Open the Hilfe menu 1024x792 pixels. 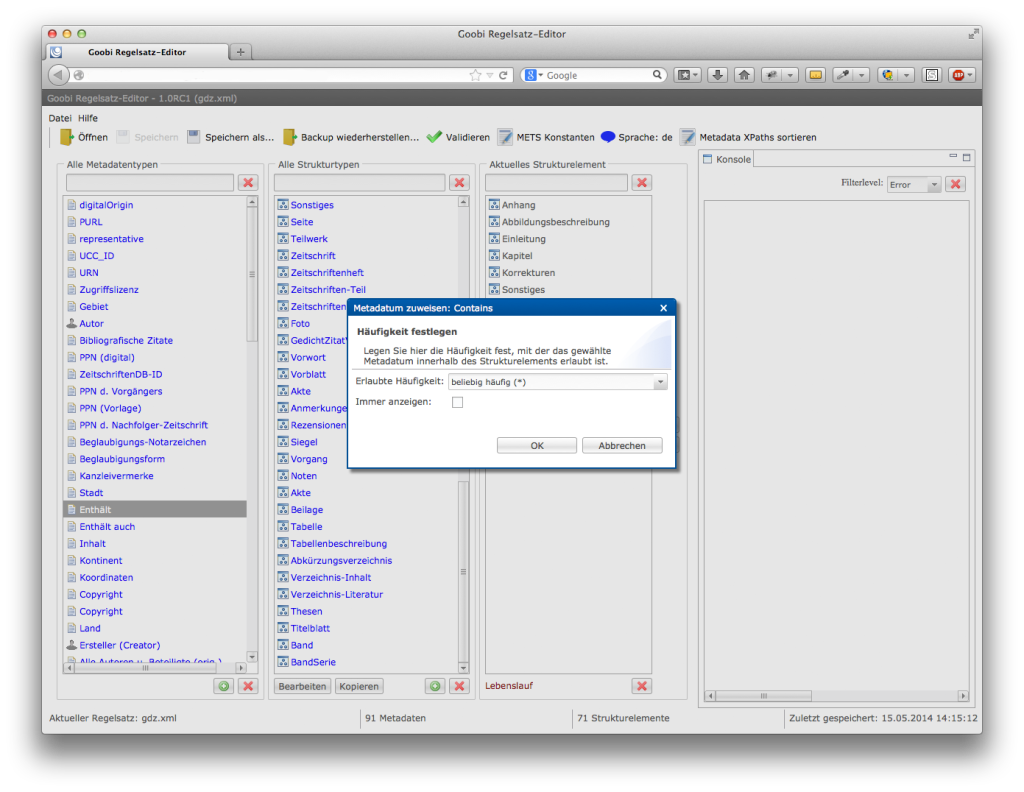(88, 118)
